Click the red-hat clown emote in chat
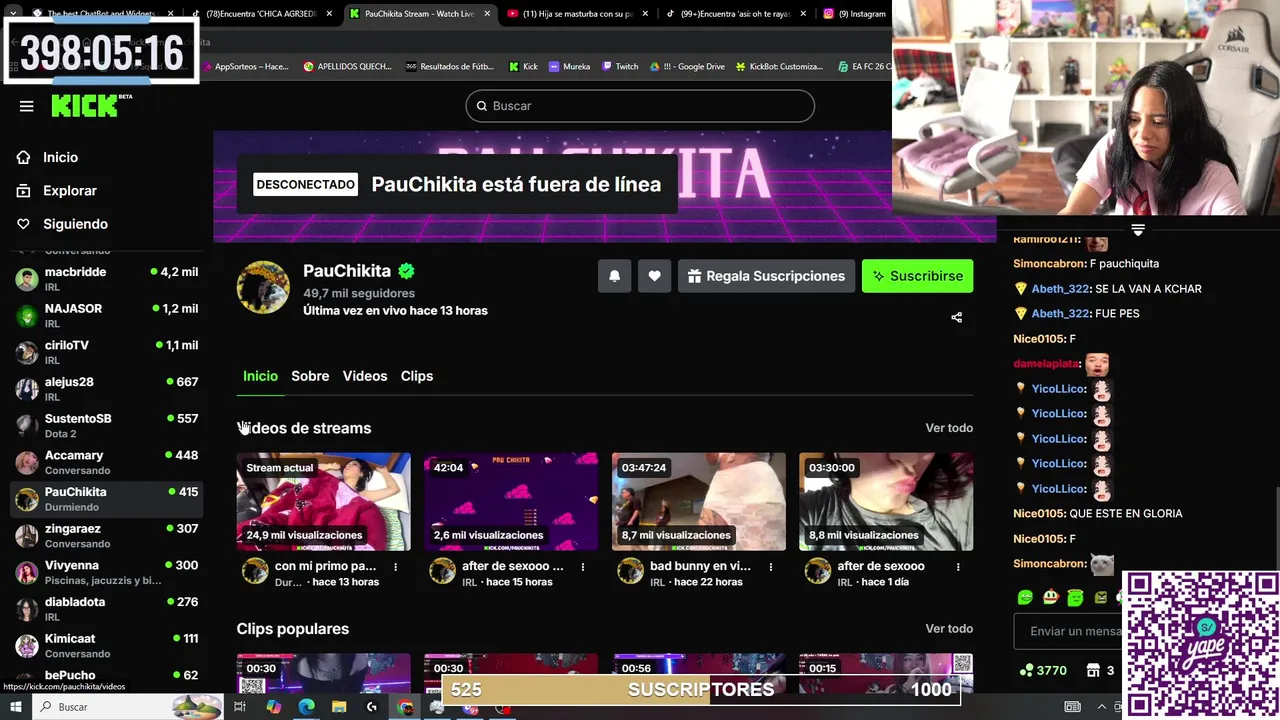The image size is (1280, 720). [1050, 598]
